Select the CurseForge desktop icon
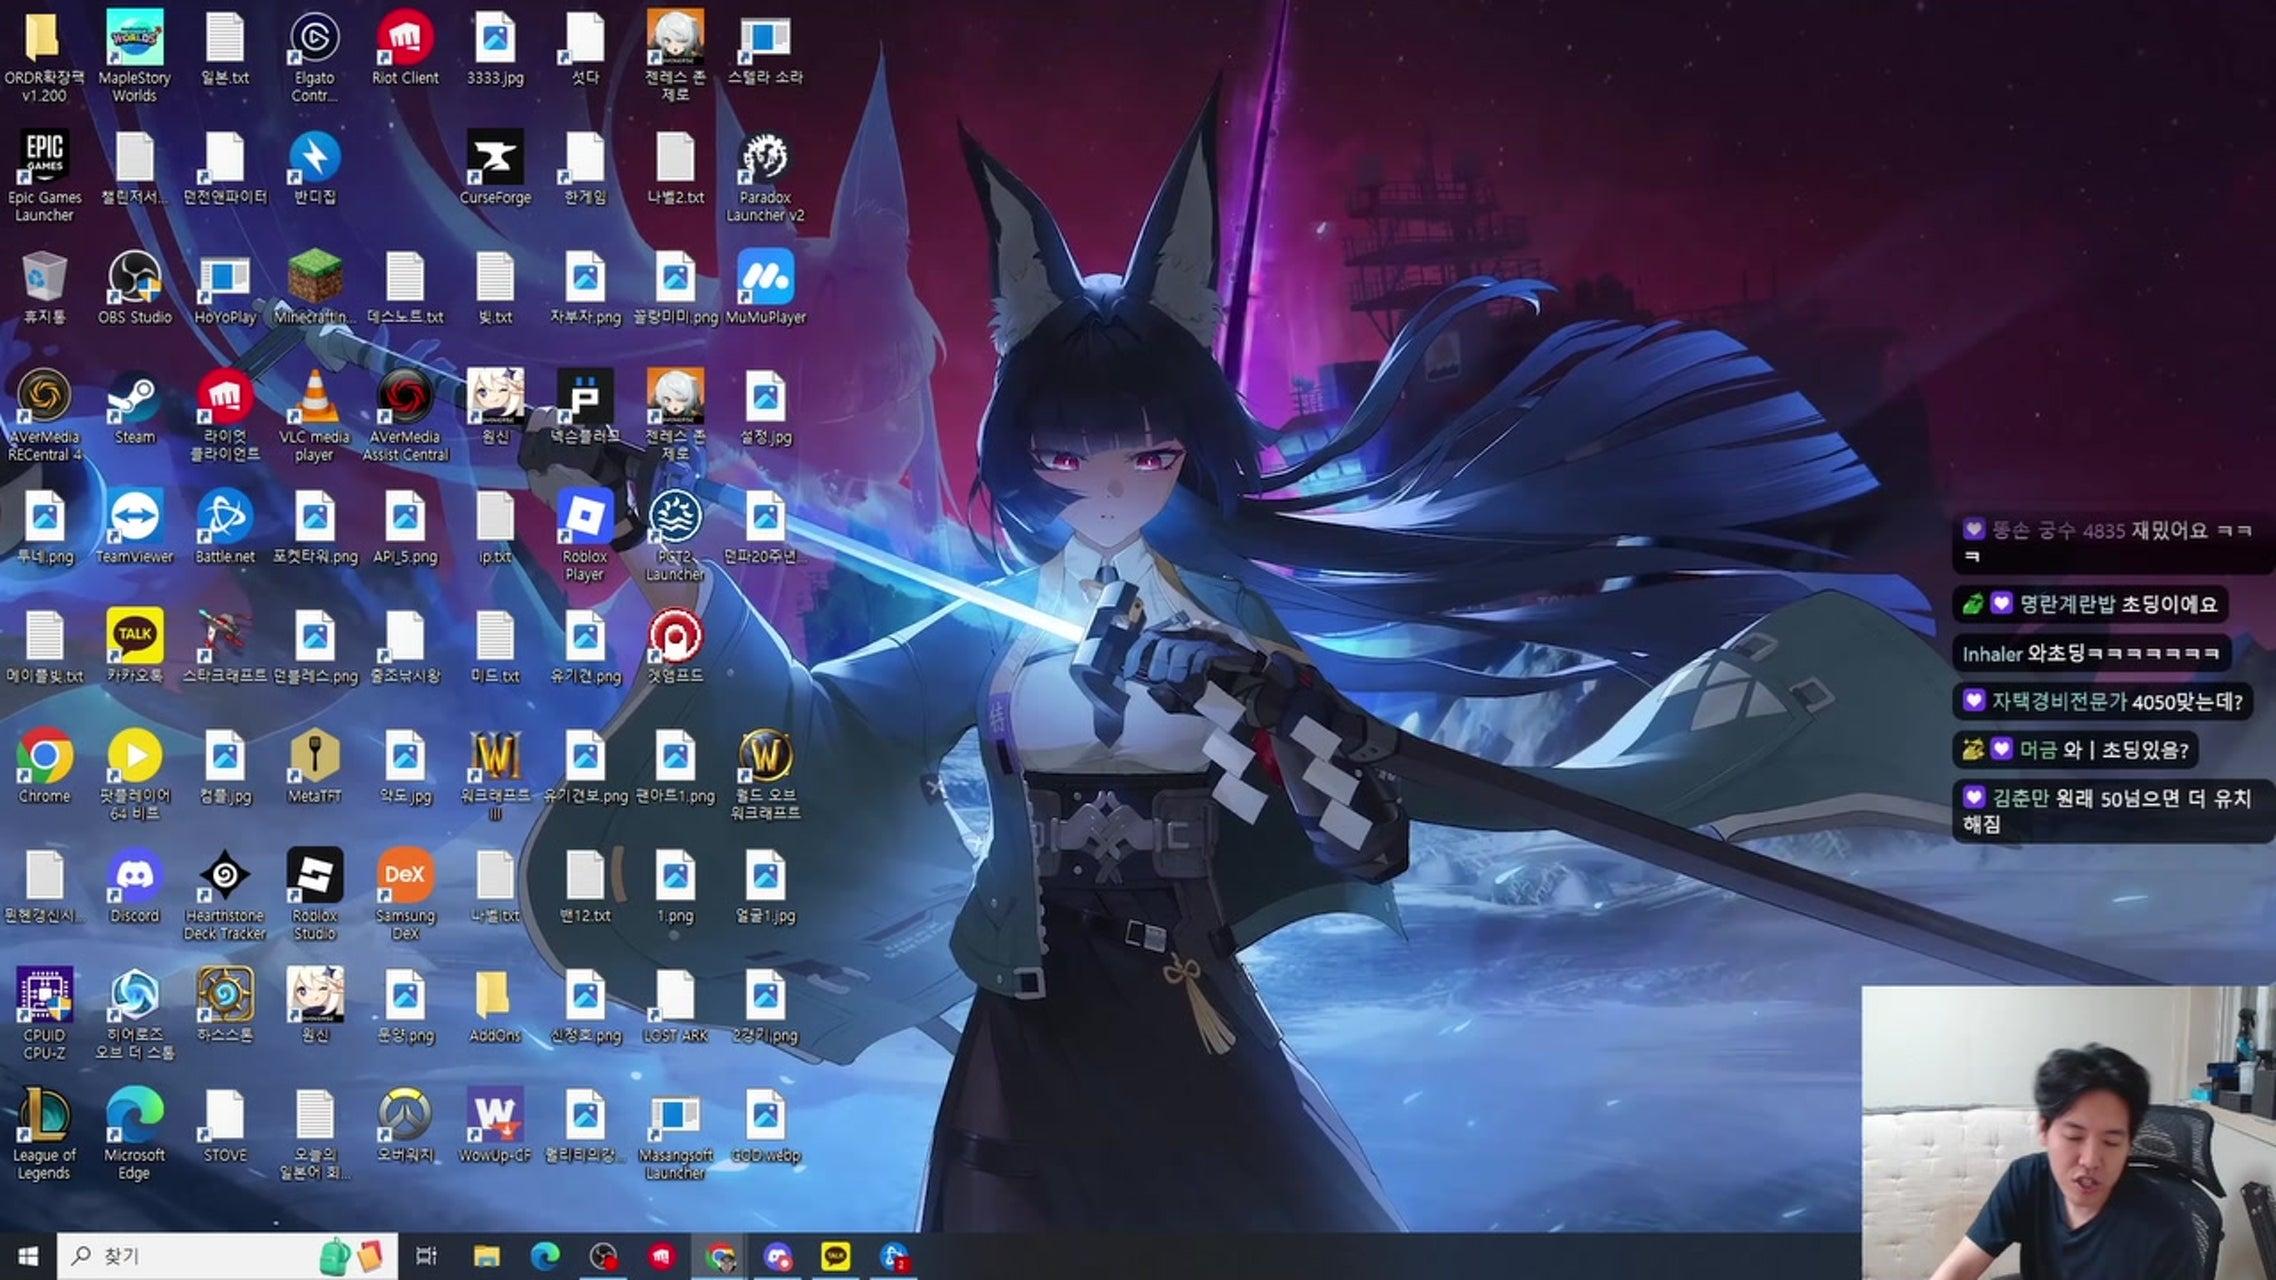Viewport: 2276px width, 1280px height. pyautogui.click(x=494, y=160)
